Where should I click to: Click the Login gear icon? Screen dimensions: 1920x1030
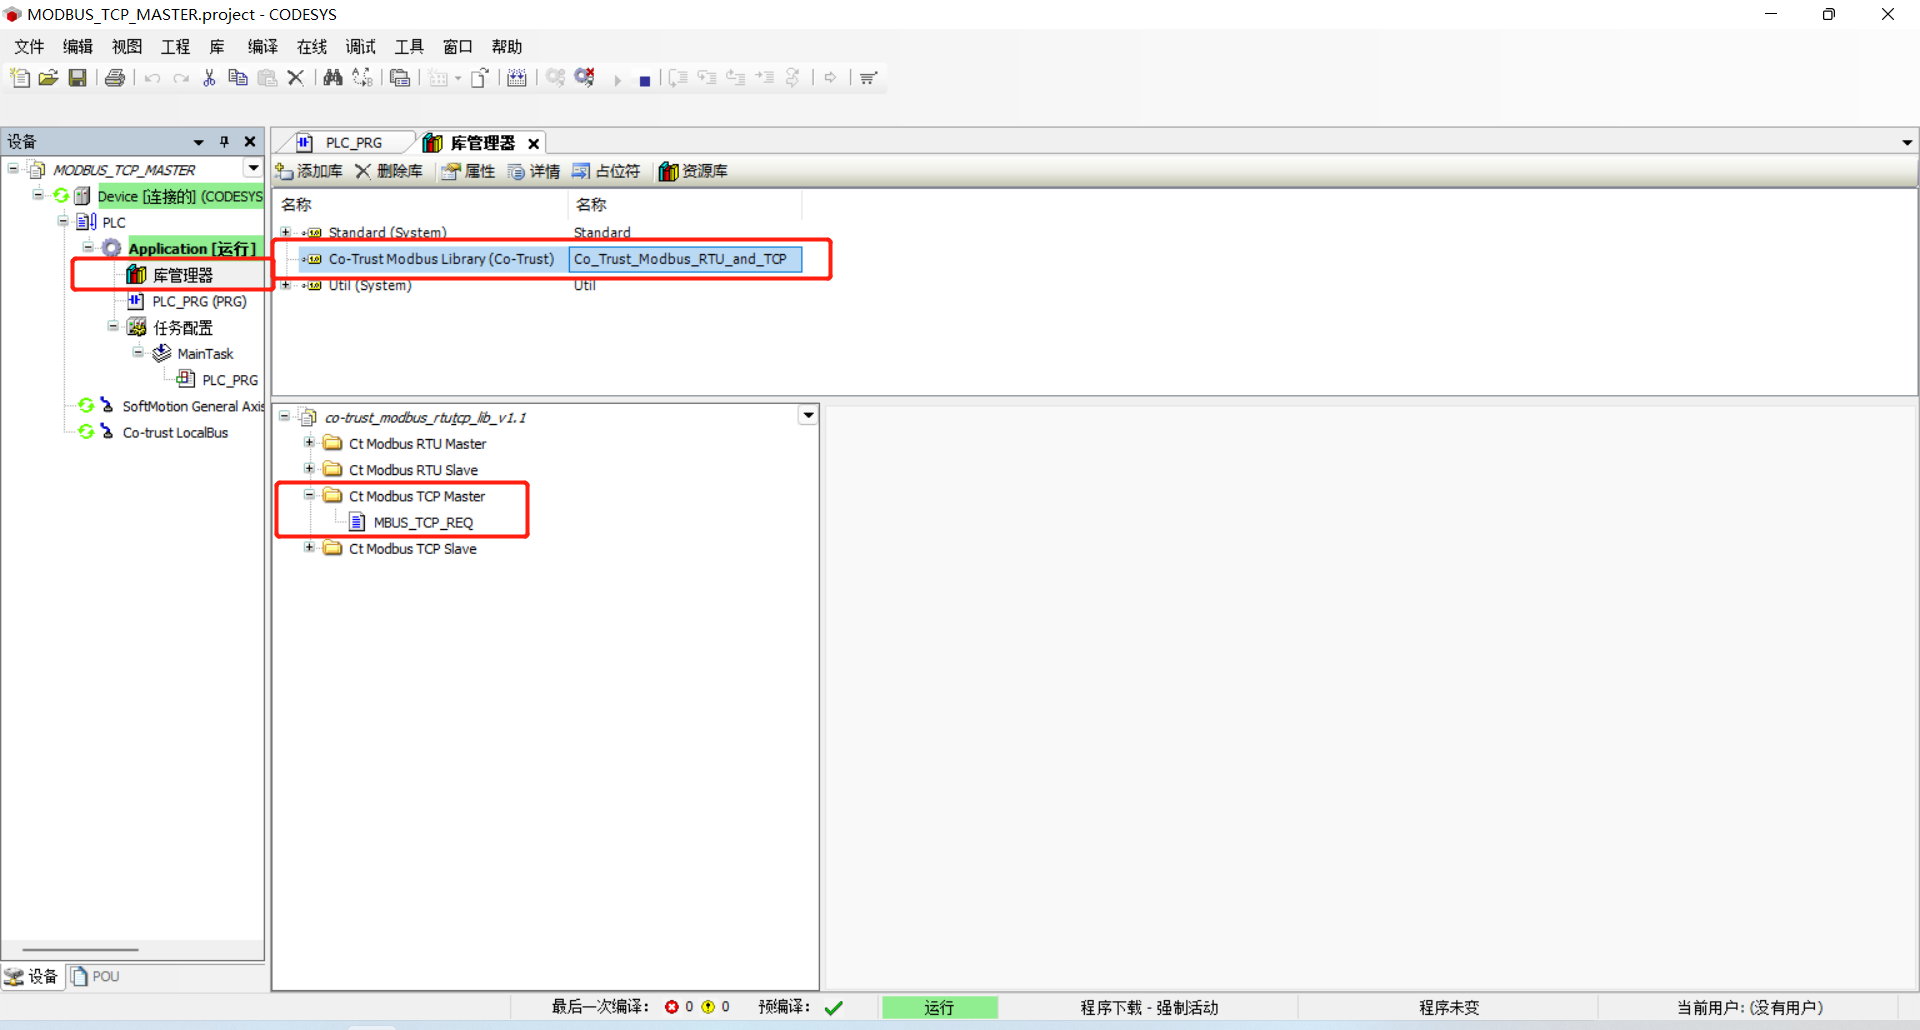coord(556,78)
